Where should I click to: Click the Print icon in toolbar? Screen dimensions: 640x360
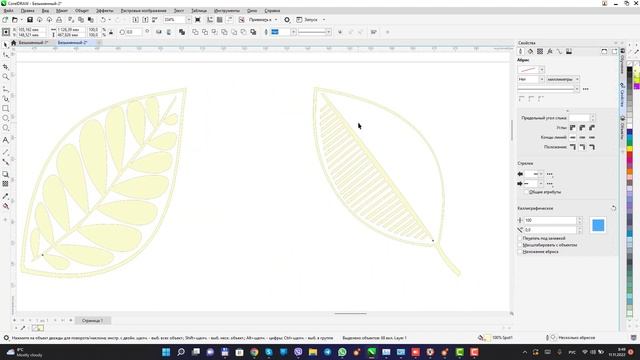click(59, 20)
